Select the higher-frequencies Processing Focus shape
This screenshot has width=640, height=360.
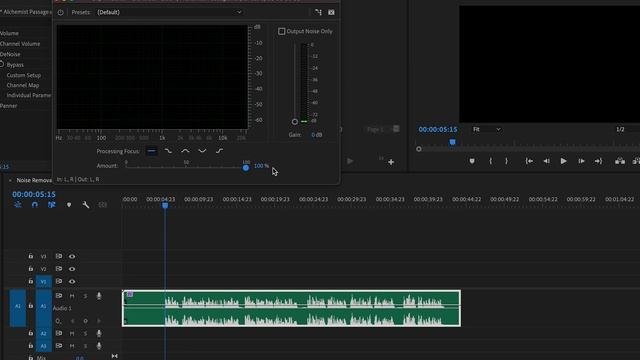220,151
